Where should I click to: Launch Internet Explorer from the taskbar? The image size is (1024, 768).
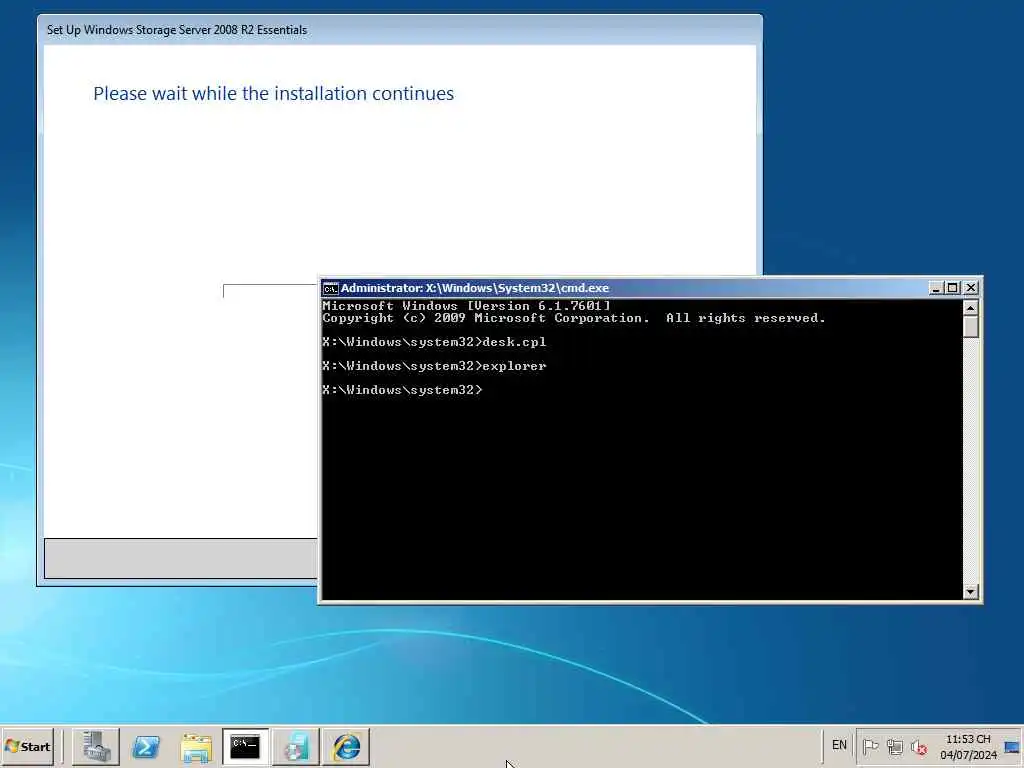(346, 746)
